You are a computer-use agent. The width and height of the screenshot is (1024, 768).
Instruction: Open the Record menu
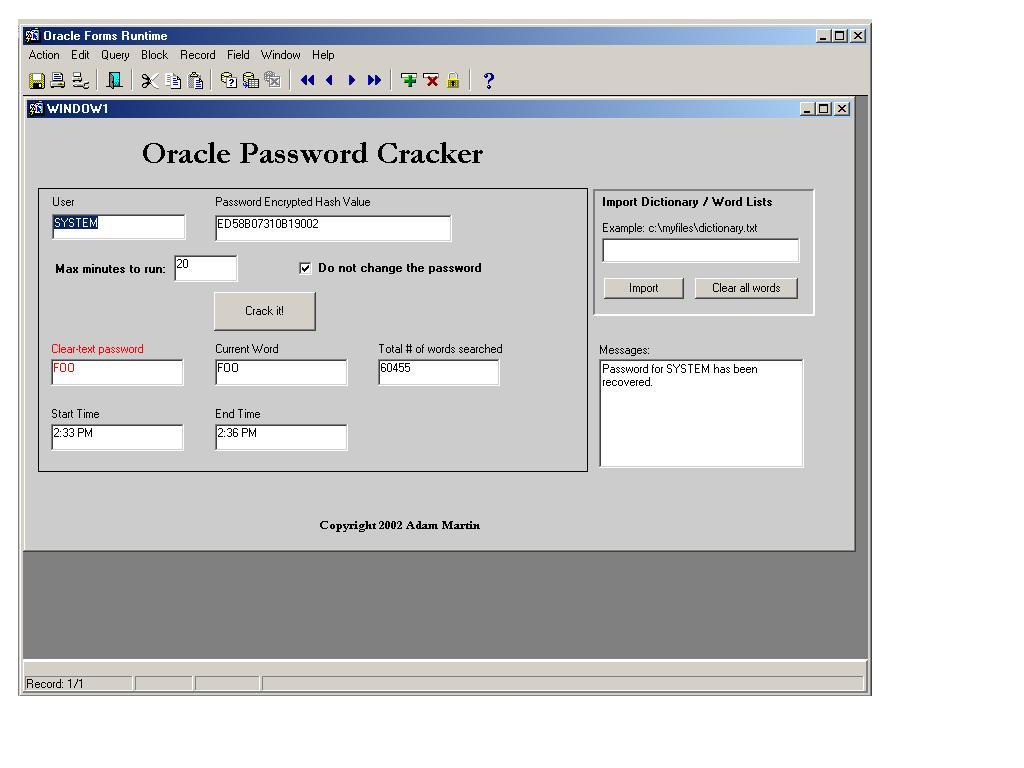tap(198, 55)
